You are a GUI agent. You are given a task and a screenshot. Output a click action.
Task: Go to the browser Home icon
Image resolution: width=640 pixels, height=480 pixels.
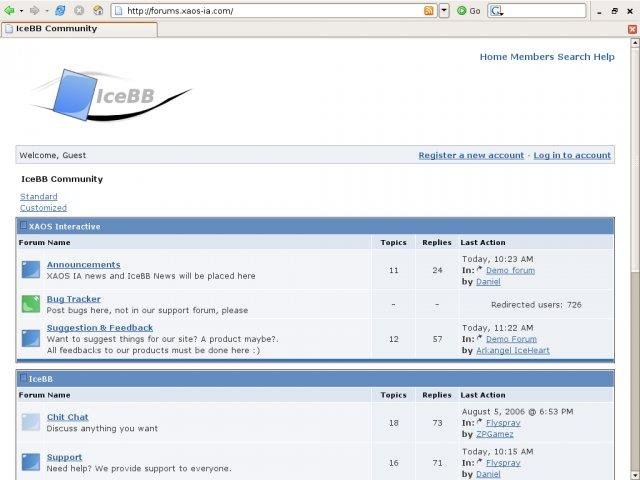tap(98, 11)
